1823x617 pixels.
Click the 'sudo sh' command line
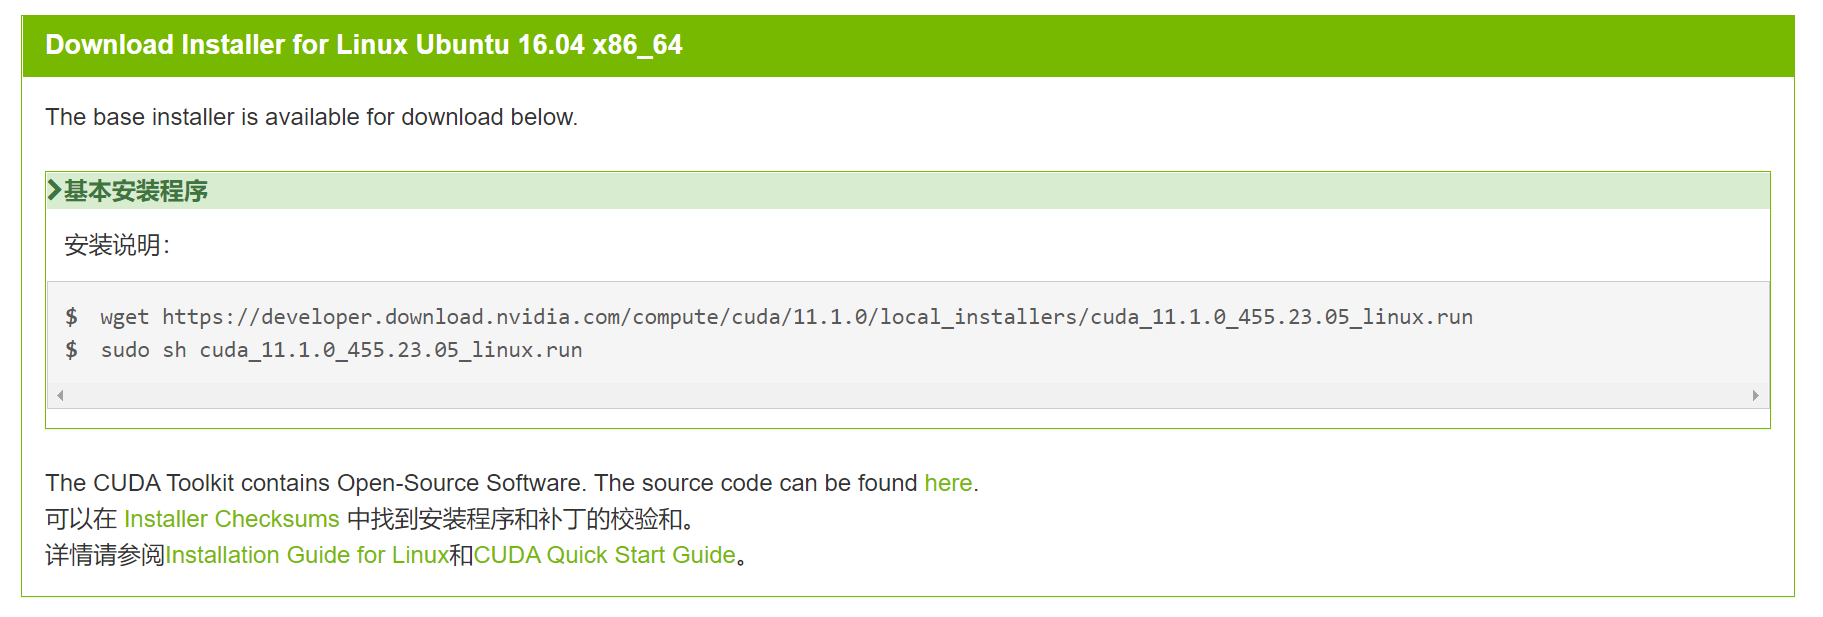tap(340, 350)
